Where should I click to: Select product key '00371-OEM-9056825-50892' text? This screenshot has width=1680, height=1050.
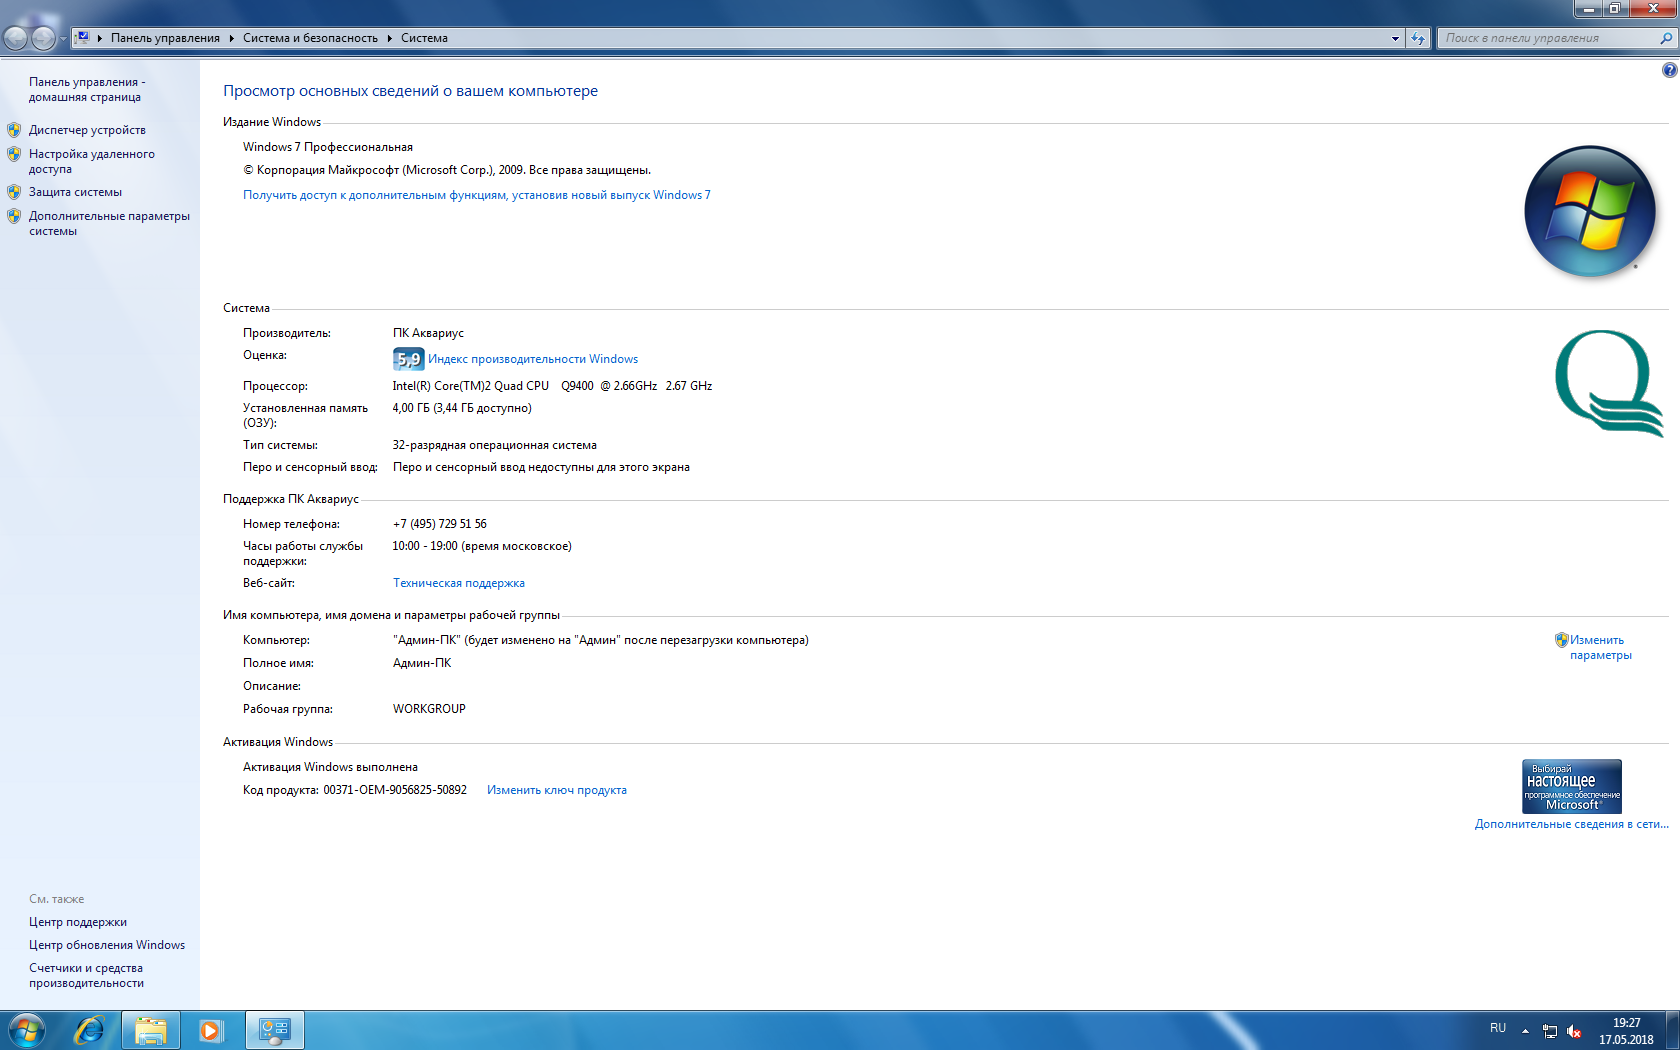395,790
